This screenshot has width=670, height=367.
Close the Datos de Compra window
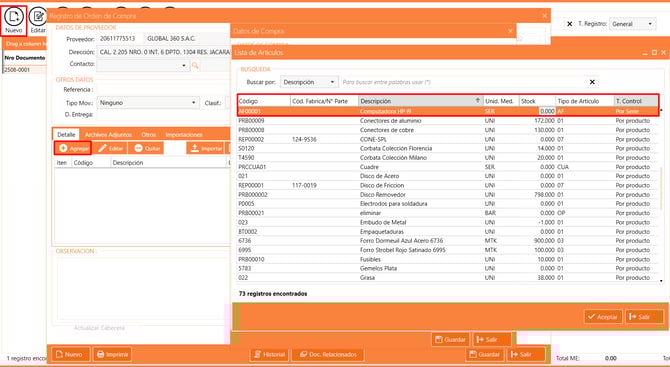(510, 31)
